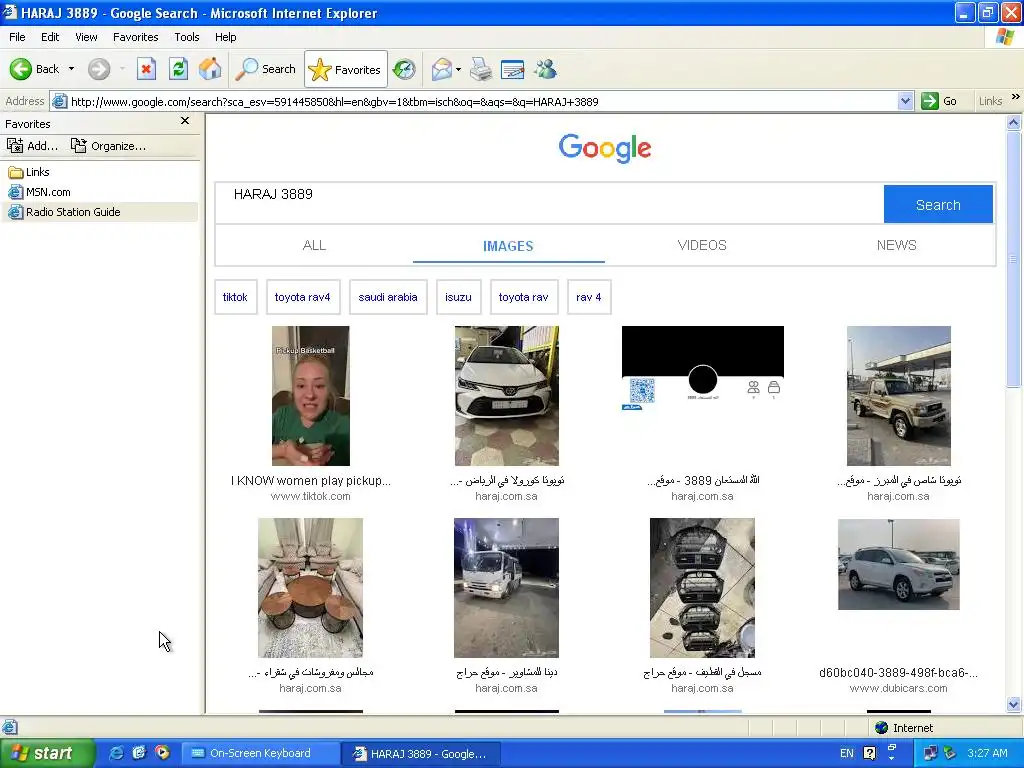
Task: Select the tiktok filter chip
Action: (235, 297)
